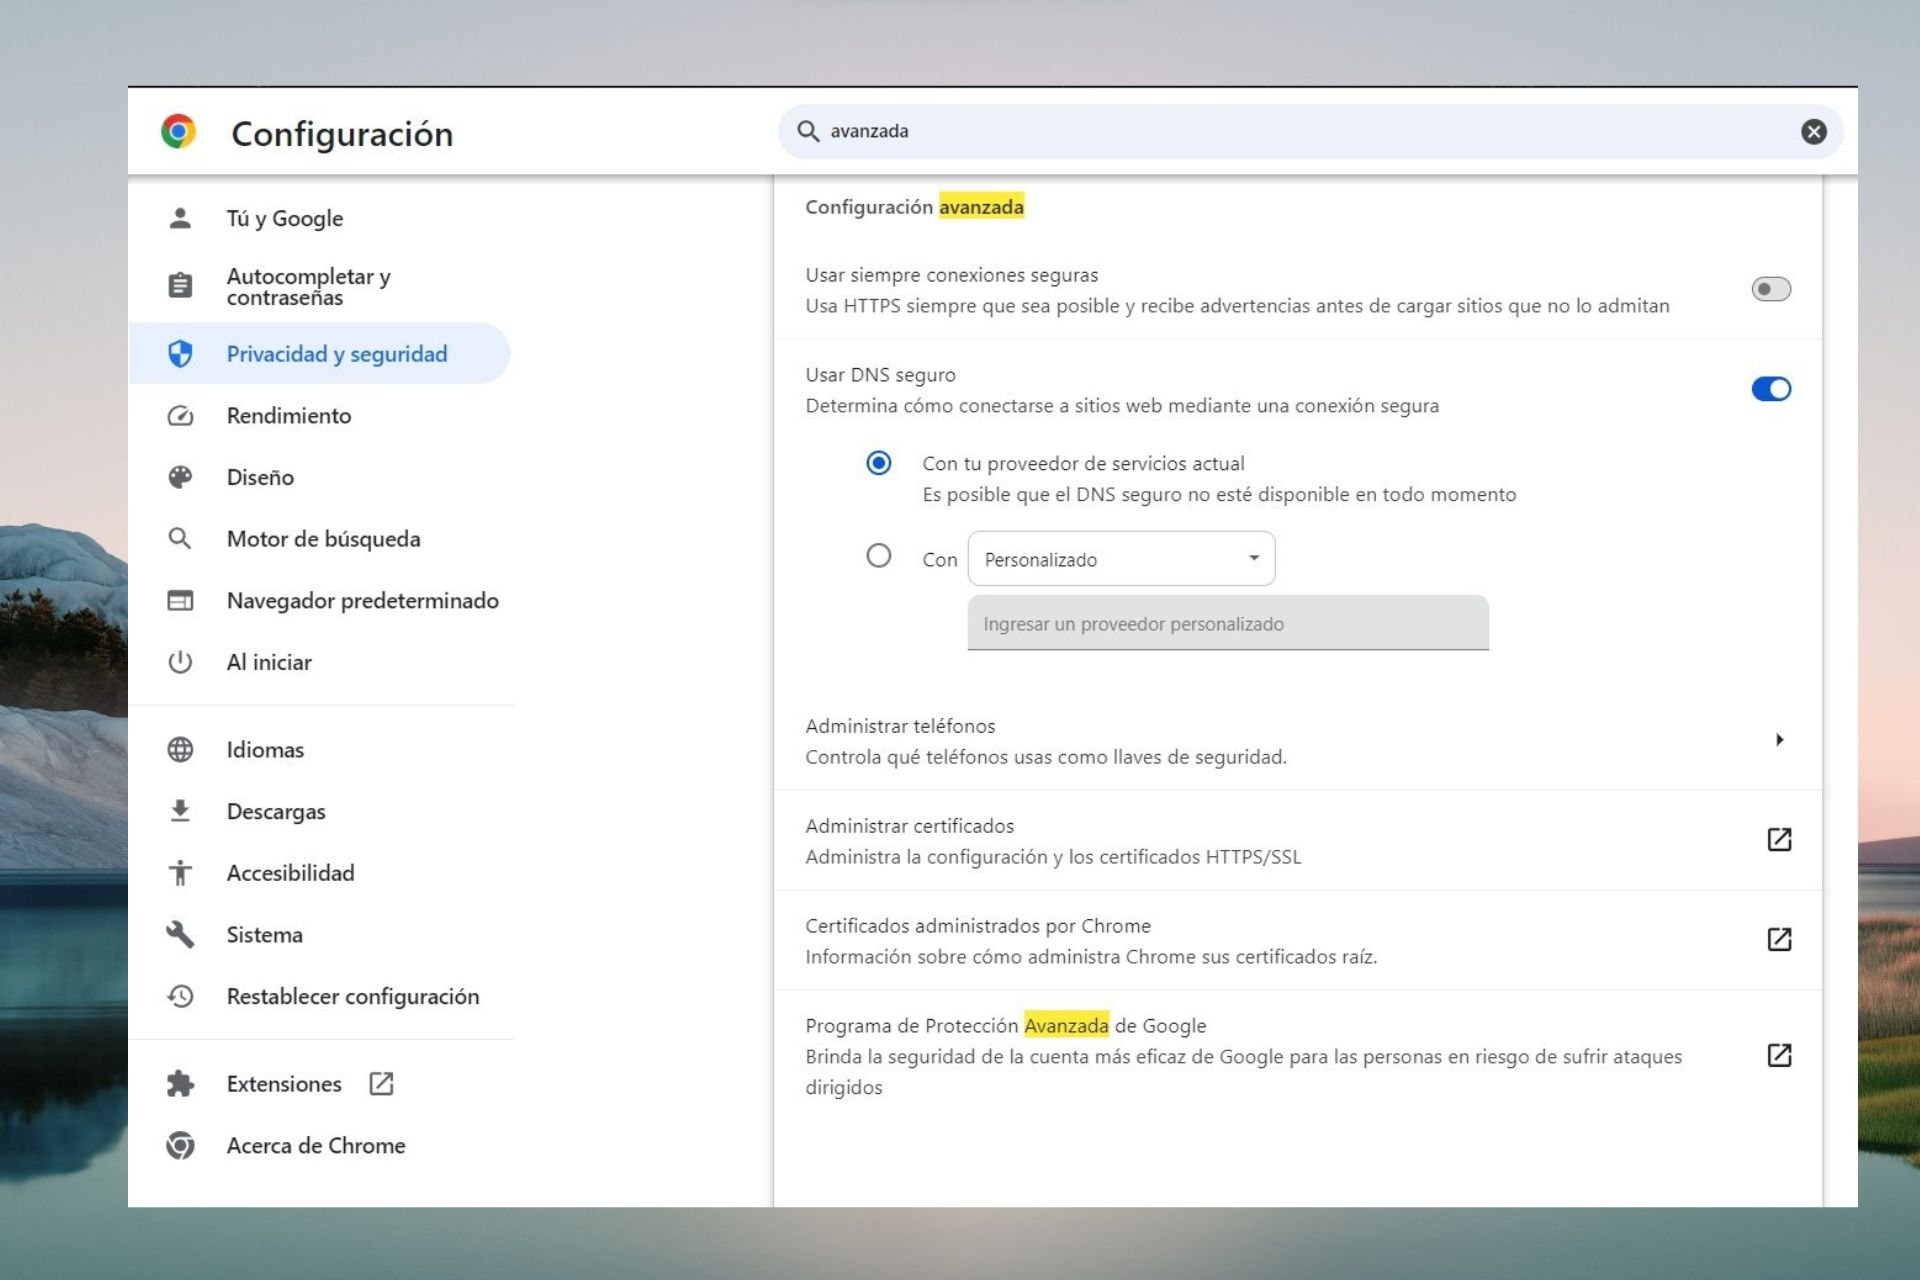Image resolution: width=1920 pixels, height=1280 pixels.
Task: Click the puzzle piece icon for Extensiones
Action: point(180,1084)
